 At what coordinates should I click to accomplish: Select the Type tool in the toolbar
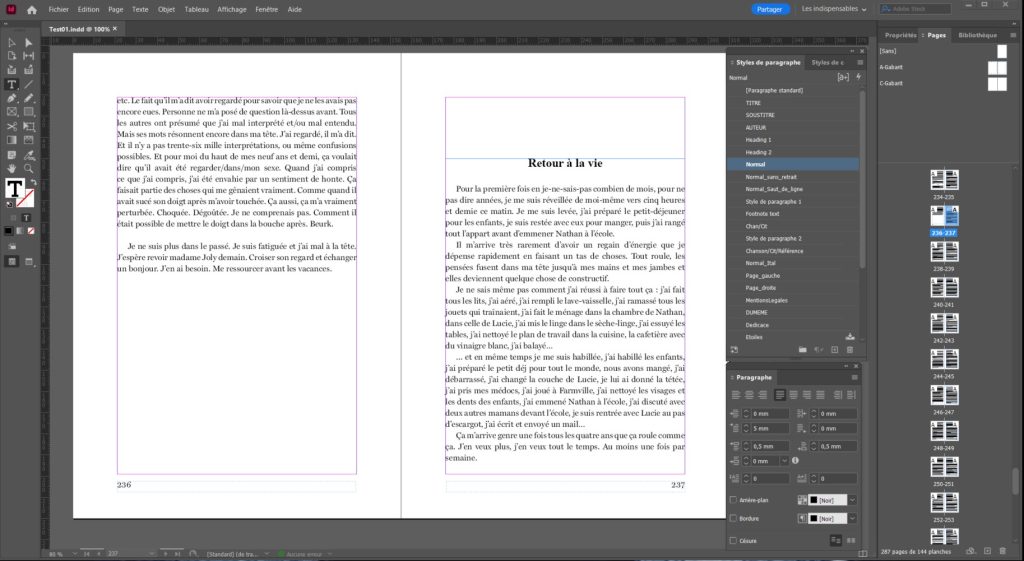coord(11,84)
